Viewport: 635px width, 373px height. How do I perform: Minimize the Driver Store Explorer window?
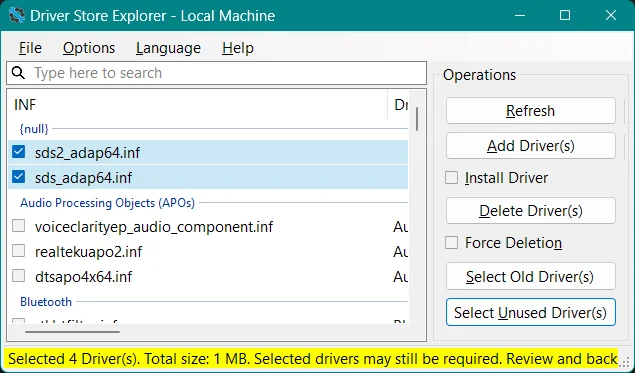520,15
